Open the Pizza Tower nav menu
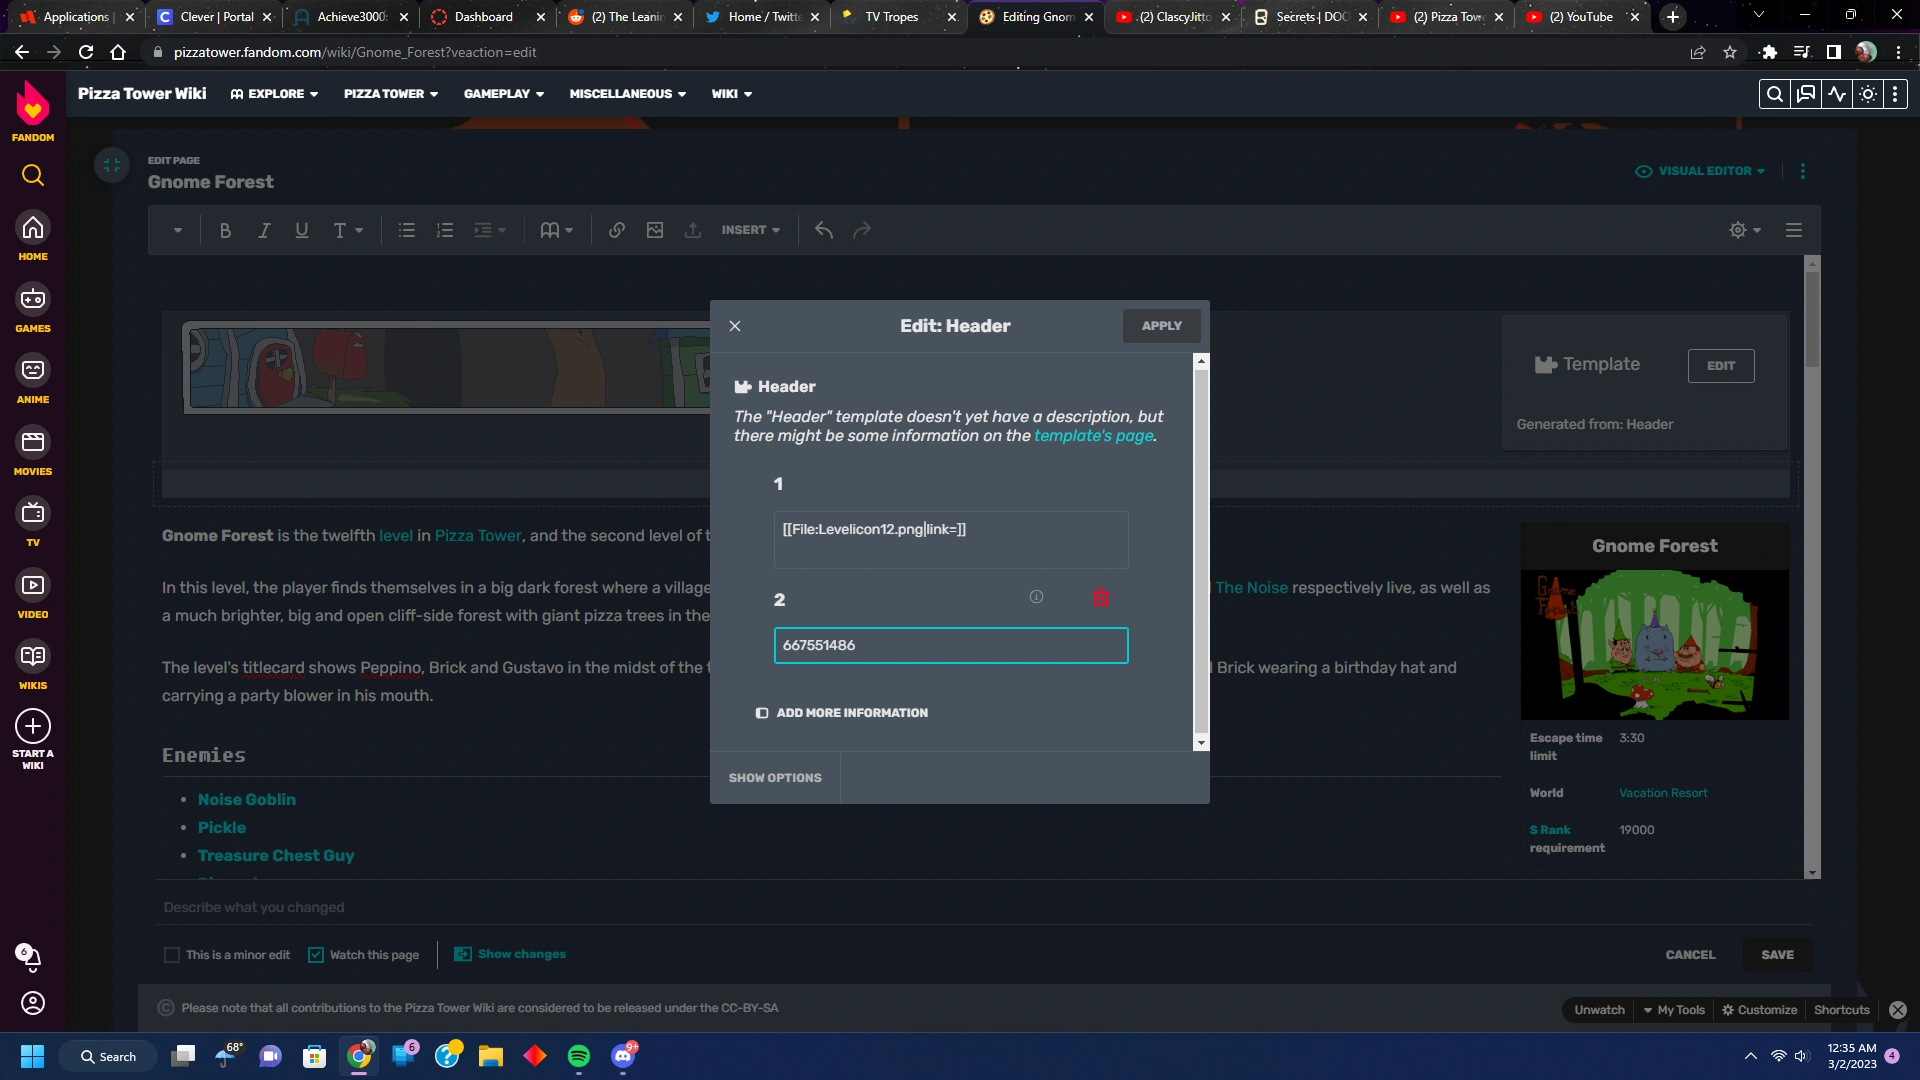The width and height of the screenshot is (1920, 1080). click(x=390, y=94)
